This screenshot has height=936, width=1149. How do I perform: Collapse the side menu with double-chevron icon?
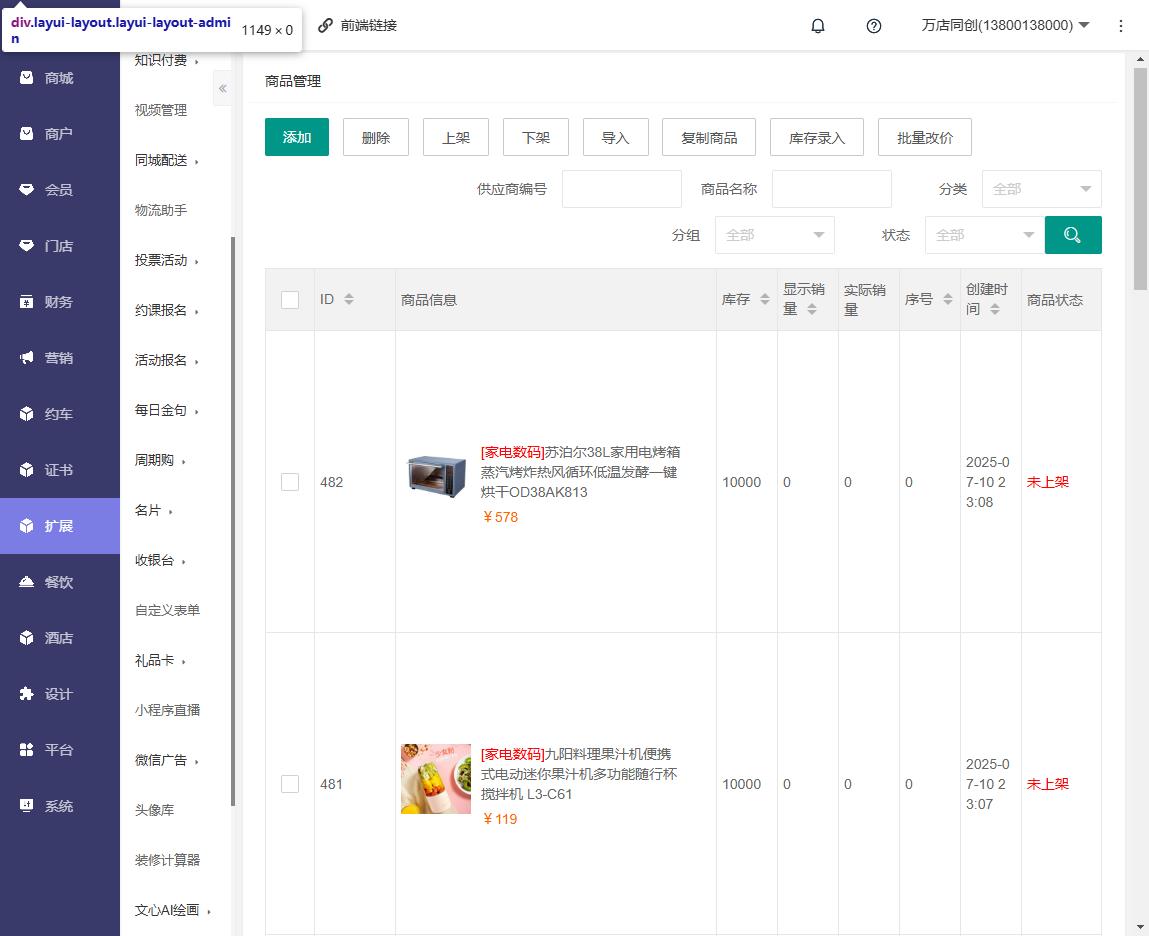point(223,89)
